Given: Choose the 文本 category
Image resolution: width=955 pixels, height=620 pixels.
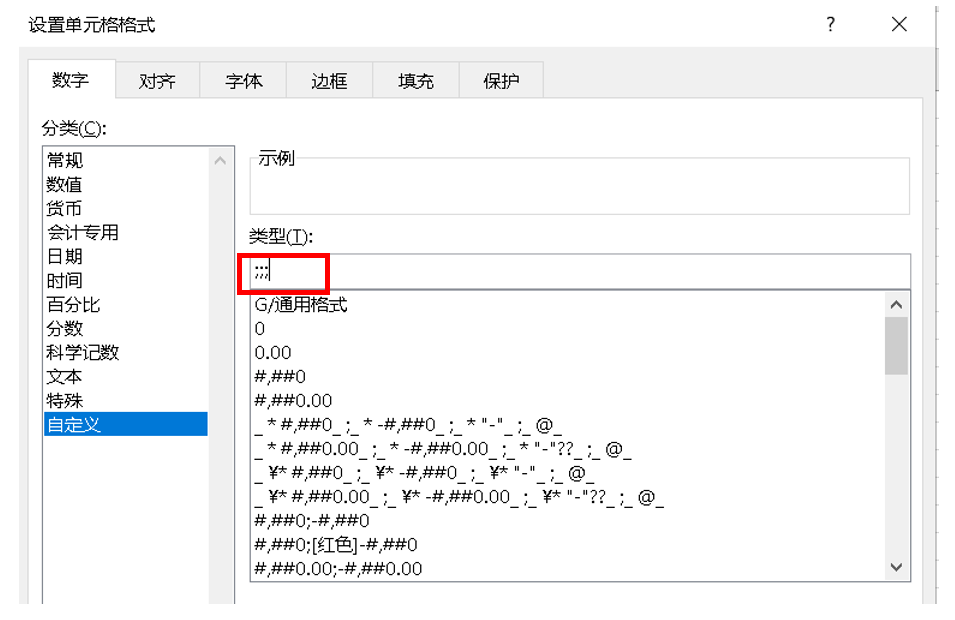Looking at the screenshot, I should (x=126, y=376).
